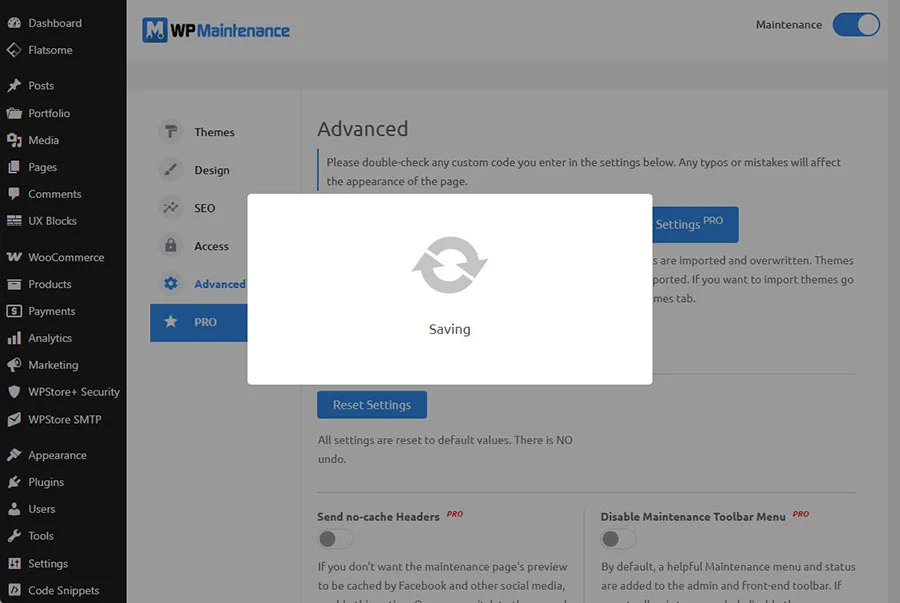Click 'Send no-cache Headers' label

378,516
